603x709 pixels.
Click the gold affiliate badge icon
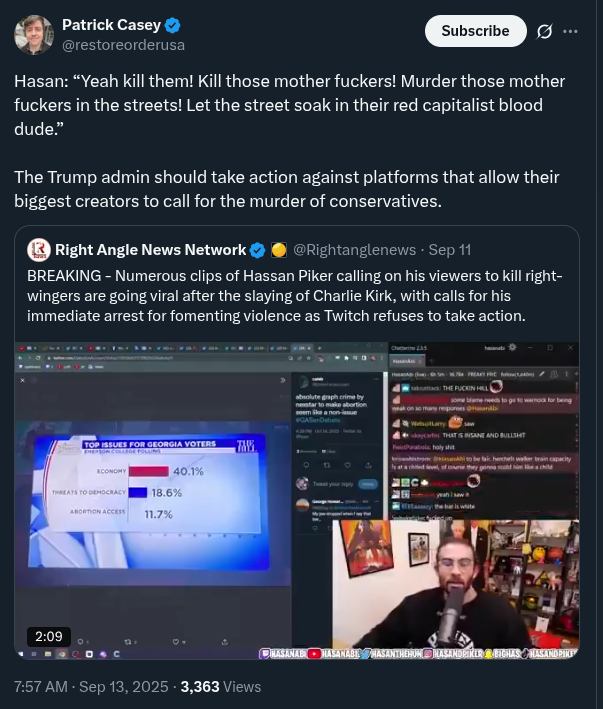pyautogui.click(x=279, y=250)
